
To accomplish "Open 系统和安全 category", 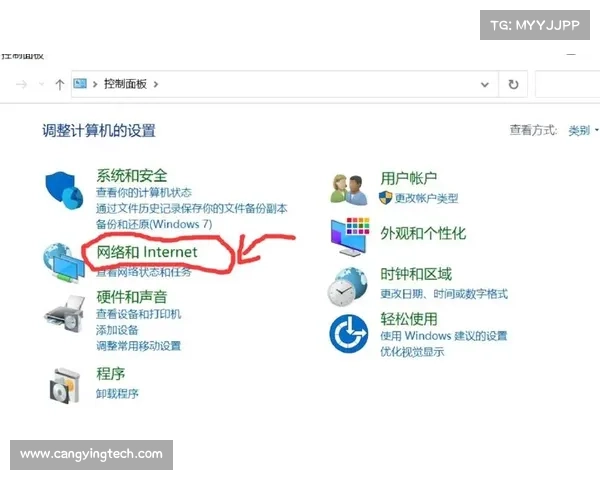I will (x=132, y=176).
